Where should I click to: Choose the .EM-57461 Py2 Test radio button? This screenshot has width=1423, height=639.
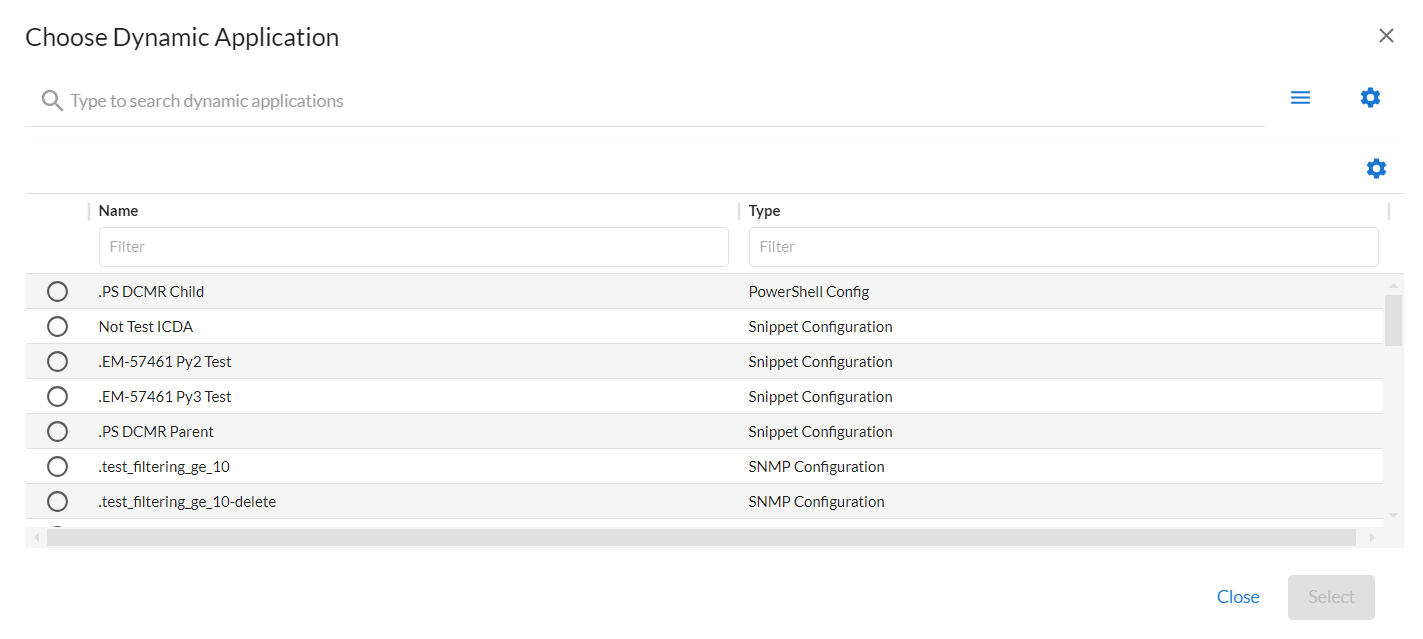point(58,362)
